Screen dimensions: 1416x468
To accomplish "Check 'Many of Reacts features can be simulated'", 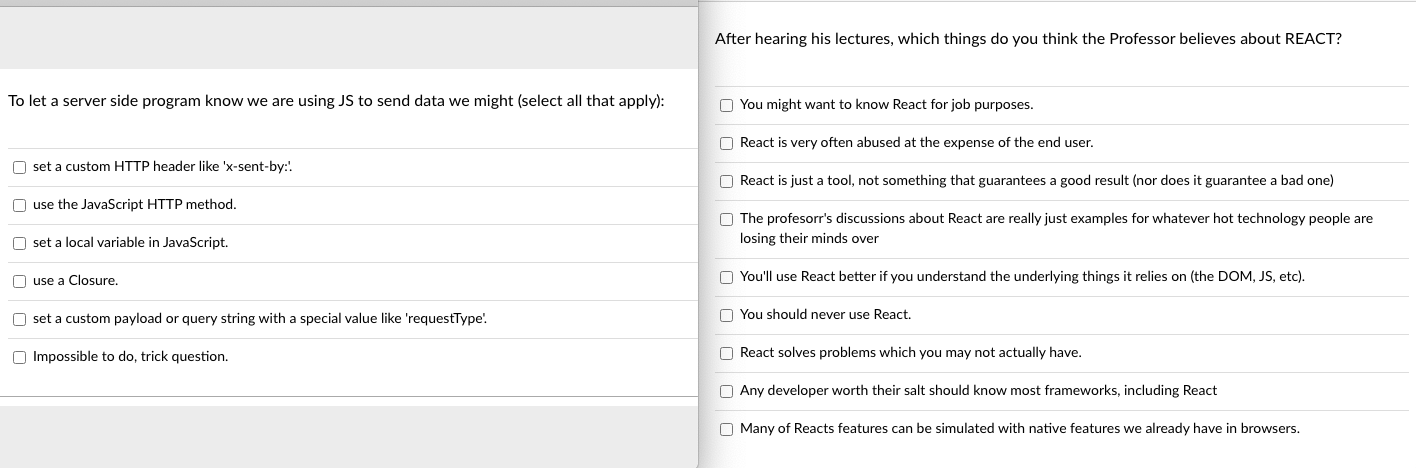I will pyautogui.click(x=727, y=429).
